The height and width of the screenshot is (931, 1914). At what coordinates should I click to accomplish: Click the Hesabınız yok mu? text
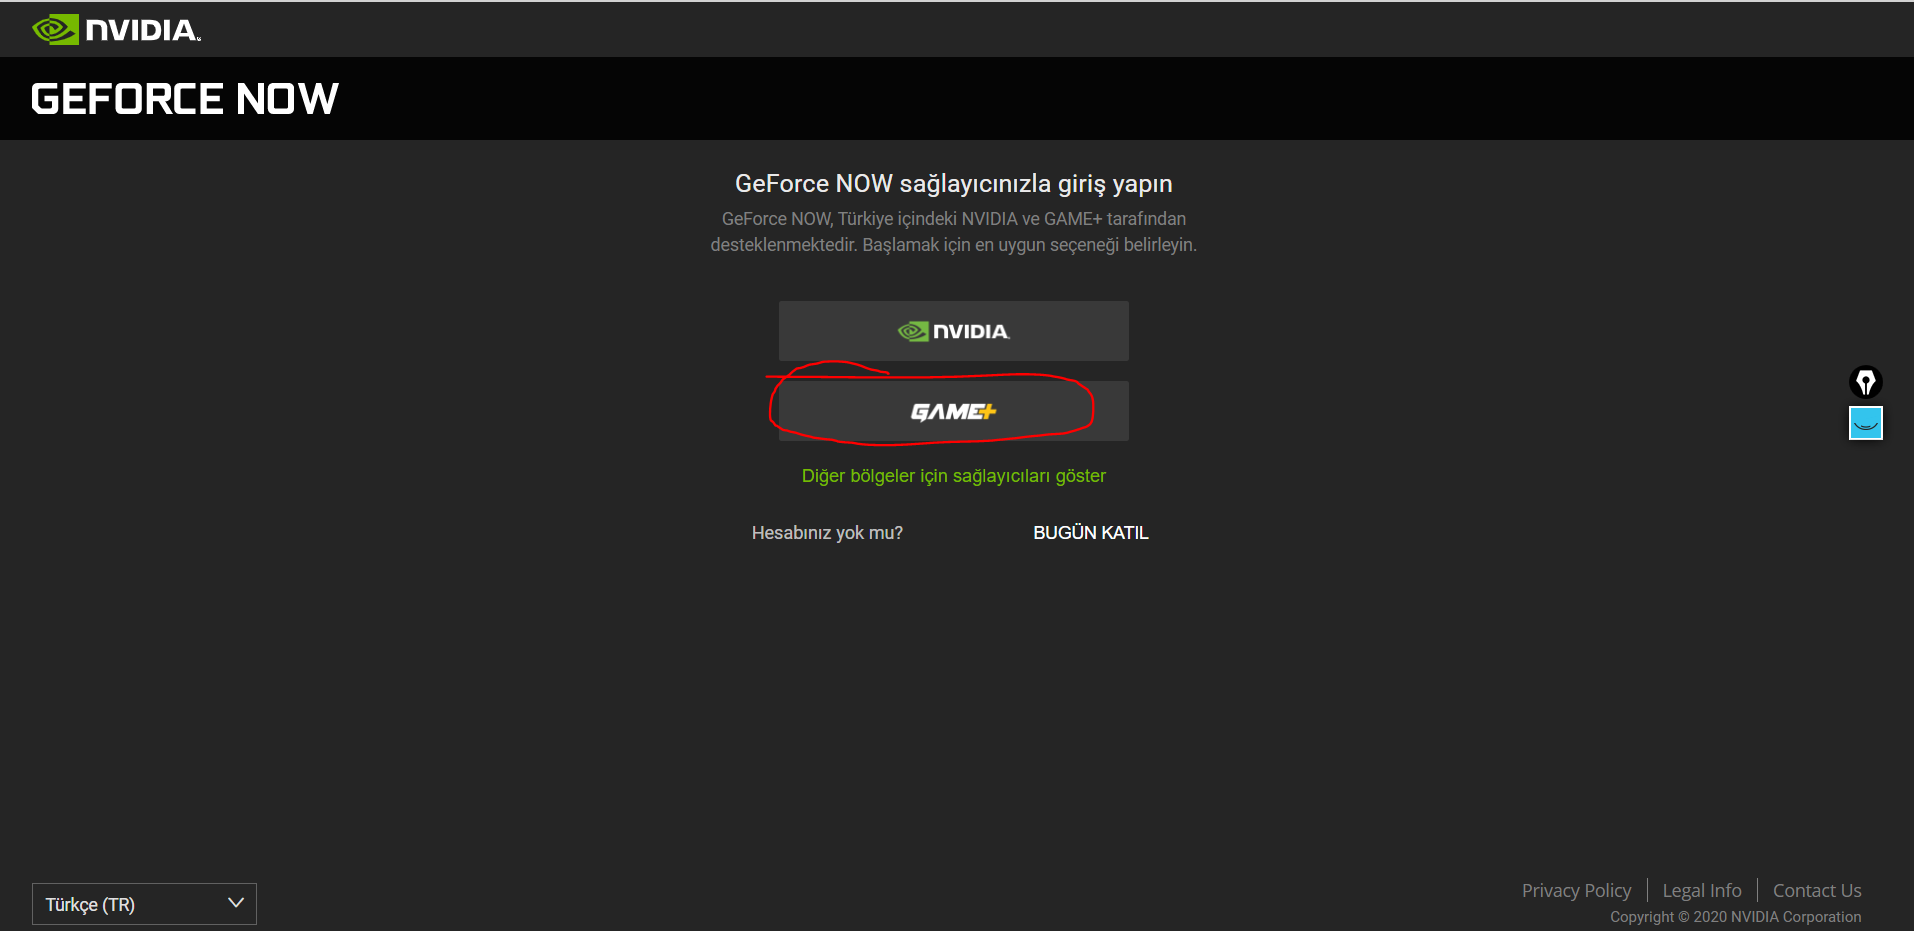pyautogui.click(x=827, y=532)
